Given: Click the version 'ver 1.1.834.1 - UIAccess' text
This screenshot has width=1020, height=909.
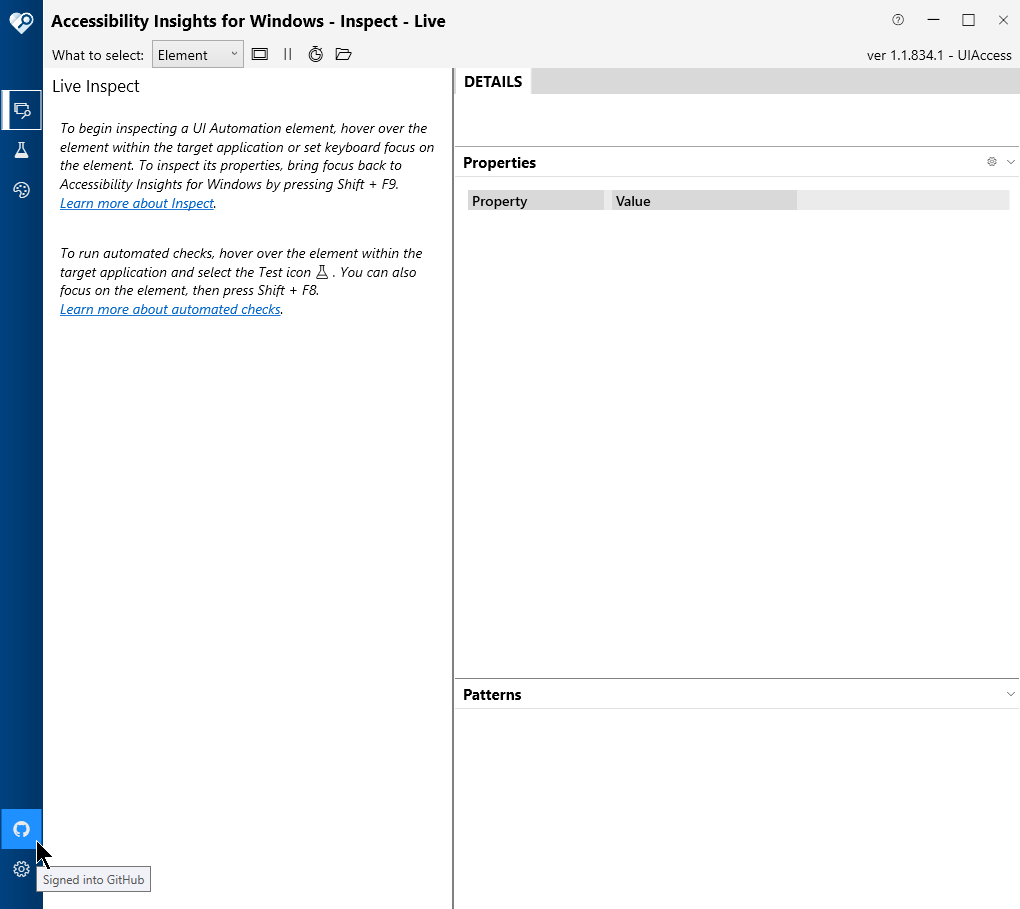Looking at the screenshot, I should [939, 55].
